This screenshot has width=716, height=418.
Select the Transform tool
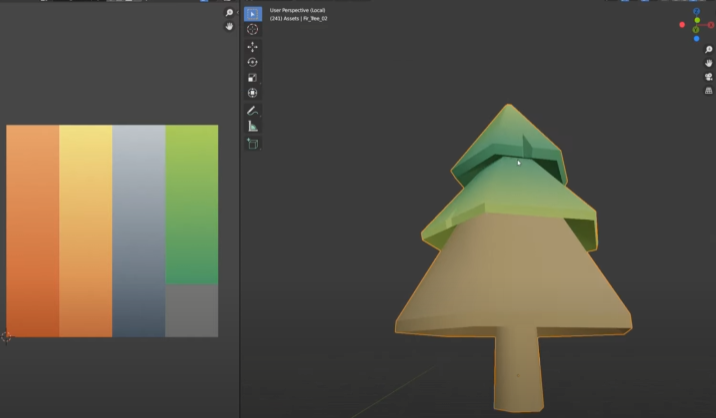(x=252, y=94)
